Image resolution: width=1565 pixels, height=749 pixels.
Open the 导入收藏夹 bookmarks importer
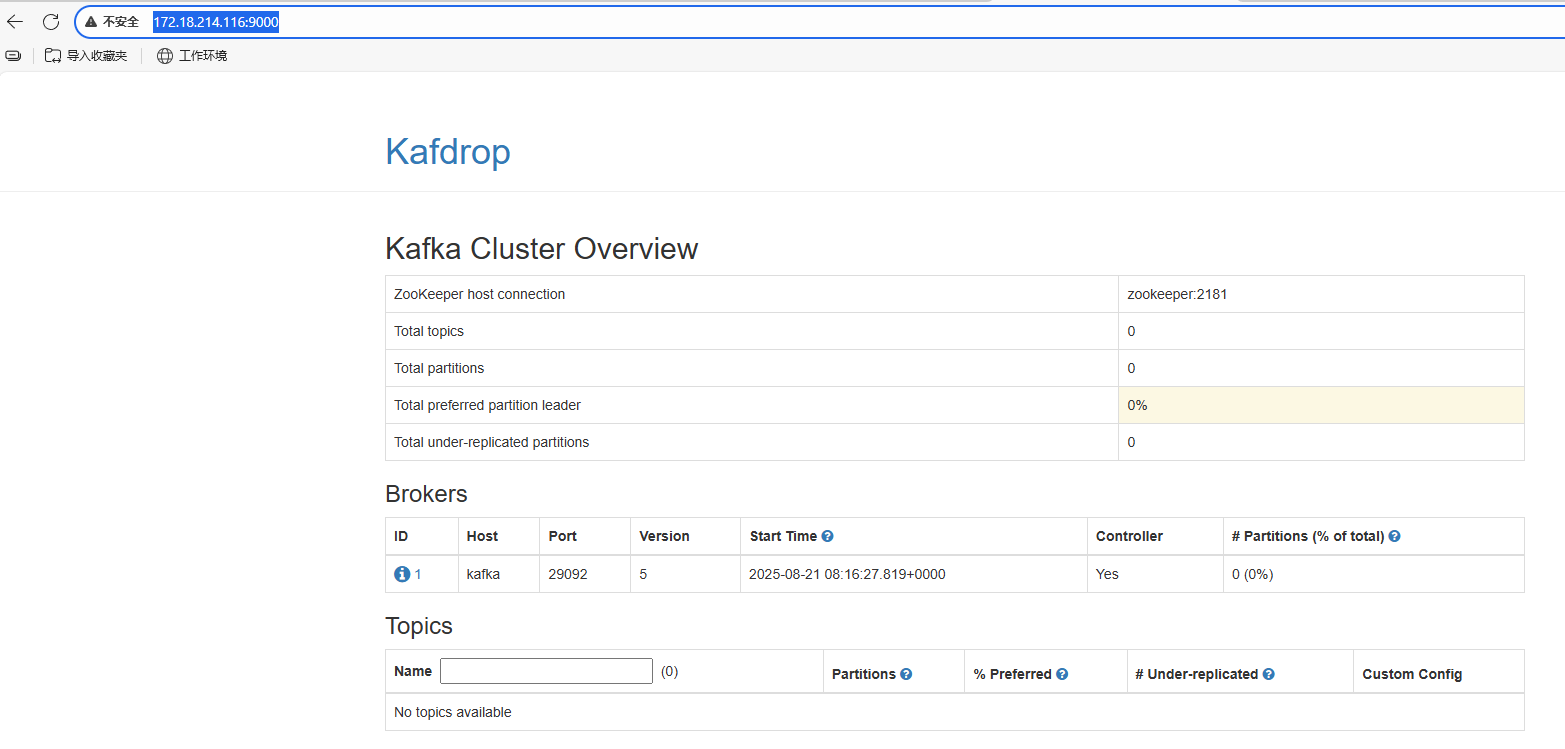point(97,55)
